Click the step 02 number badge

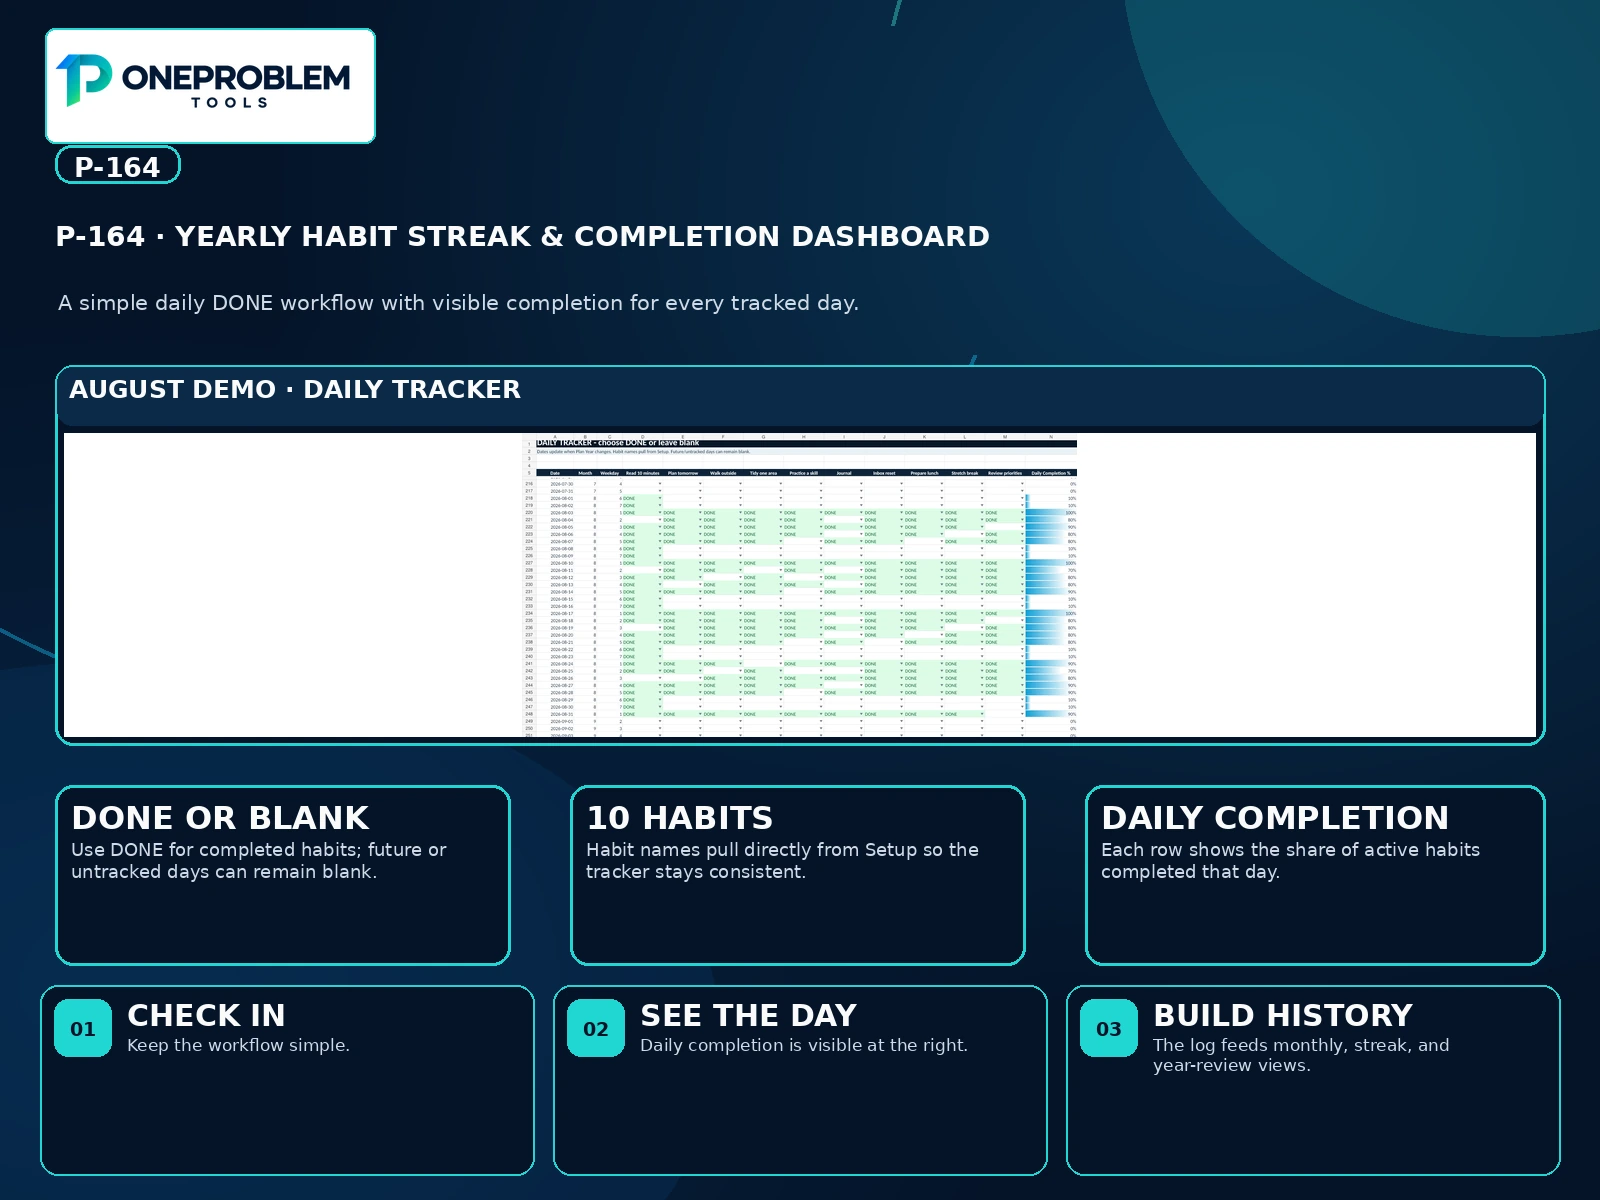point(596,1028)
